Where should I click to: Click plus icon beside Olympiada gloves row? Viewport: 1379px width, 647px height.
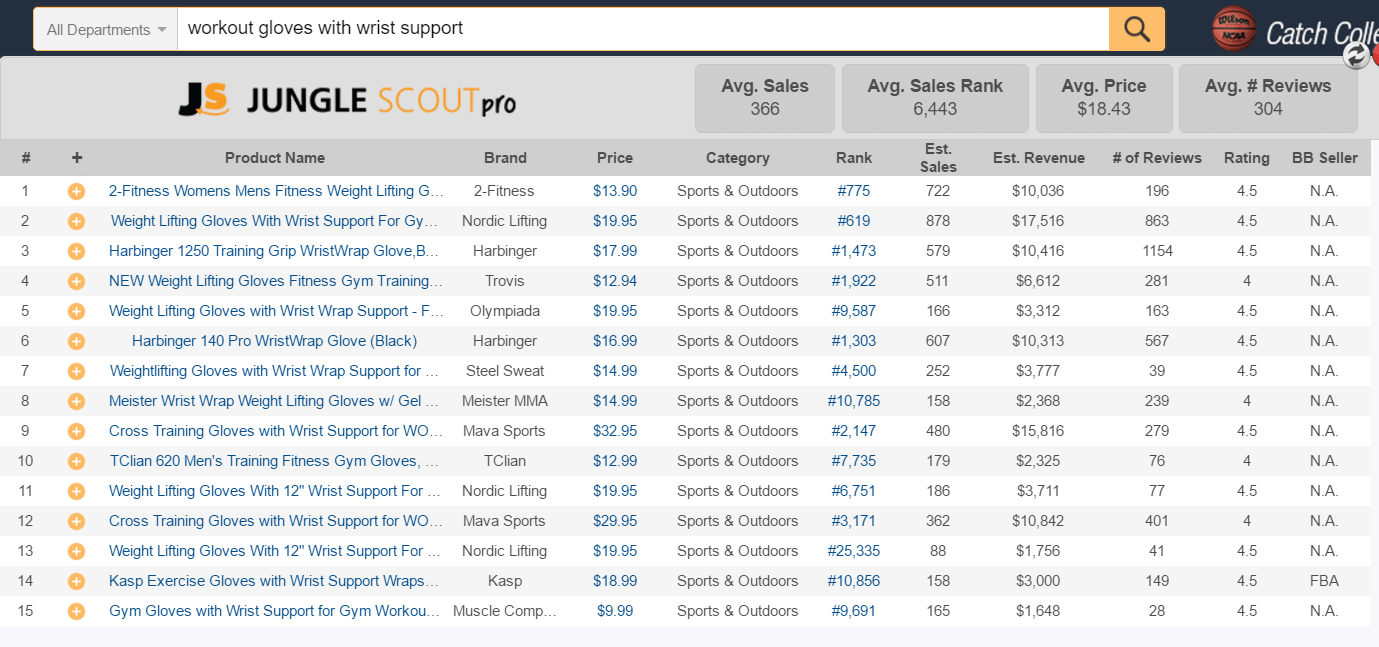[x=76, y=311]
